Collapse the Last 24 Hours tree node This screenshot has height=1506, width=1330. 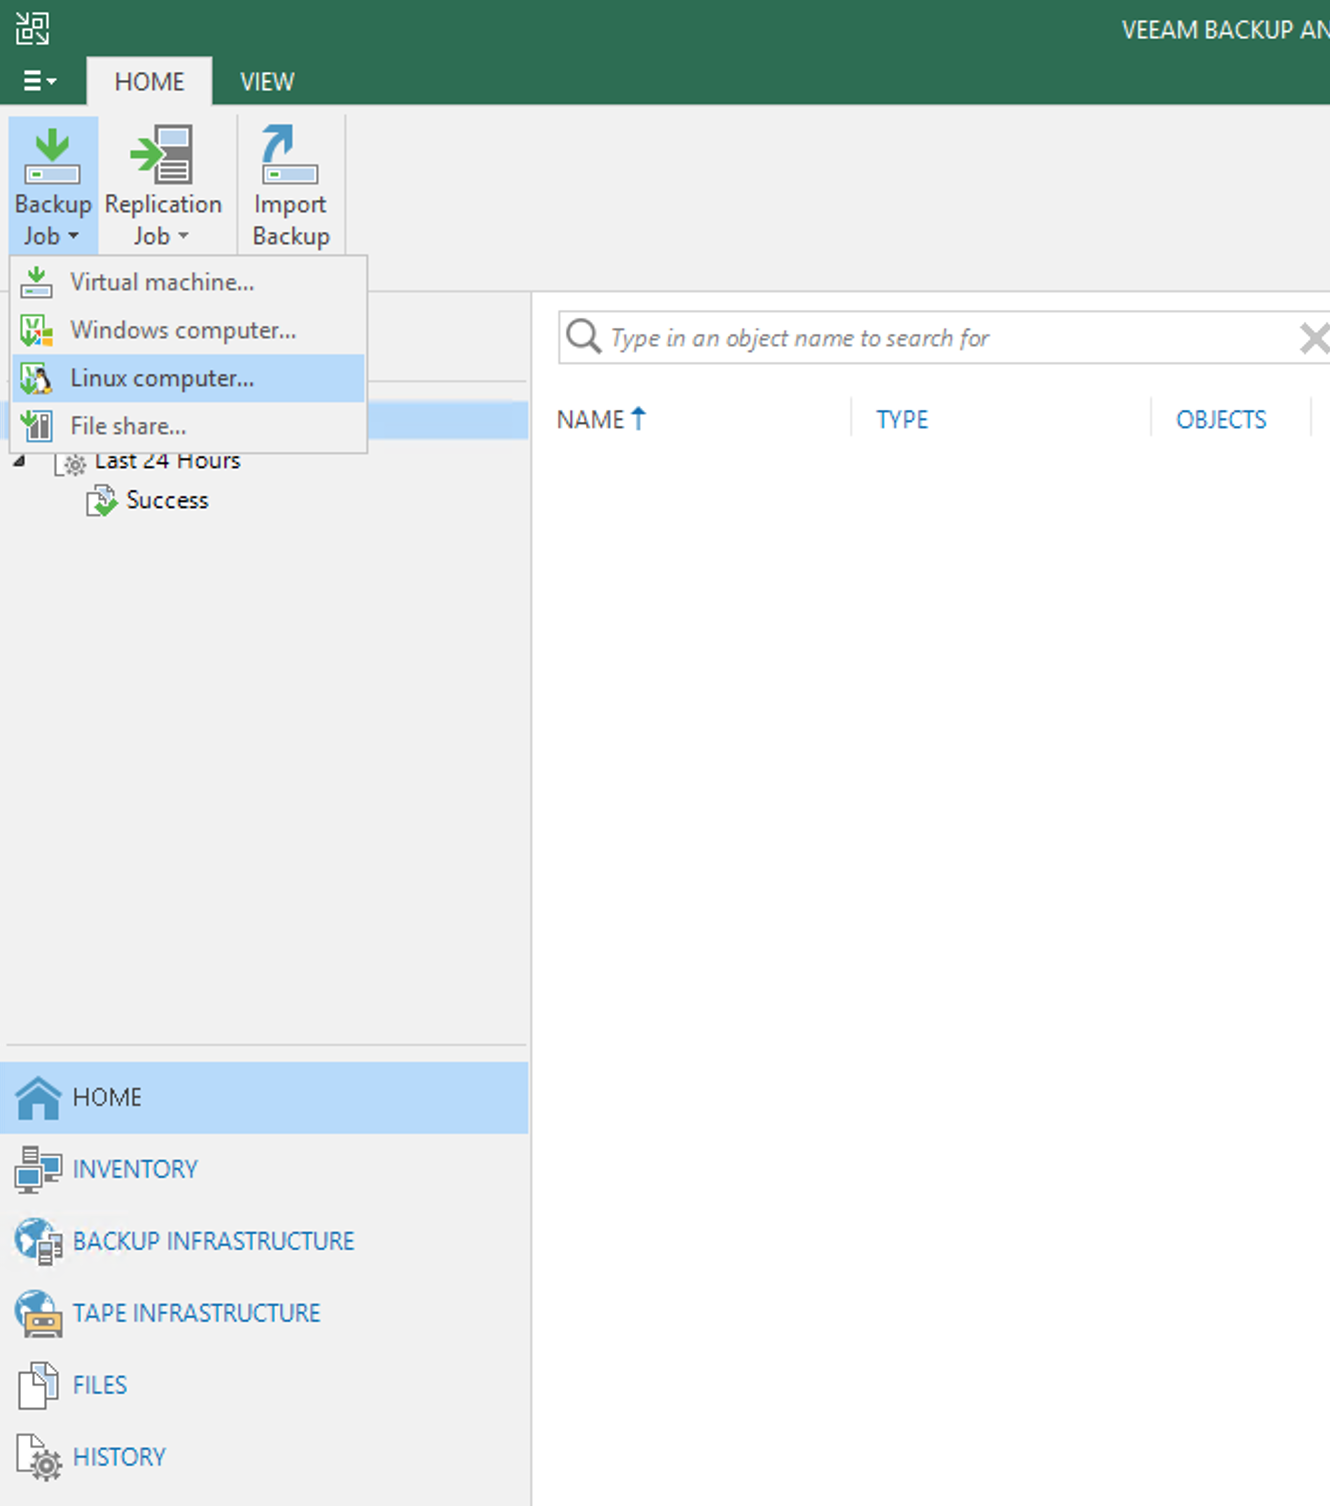[19, 461]
